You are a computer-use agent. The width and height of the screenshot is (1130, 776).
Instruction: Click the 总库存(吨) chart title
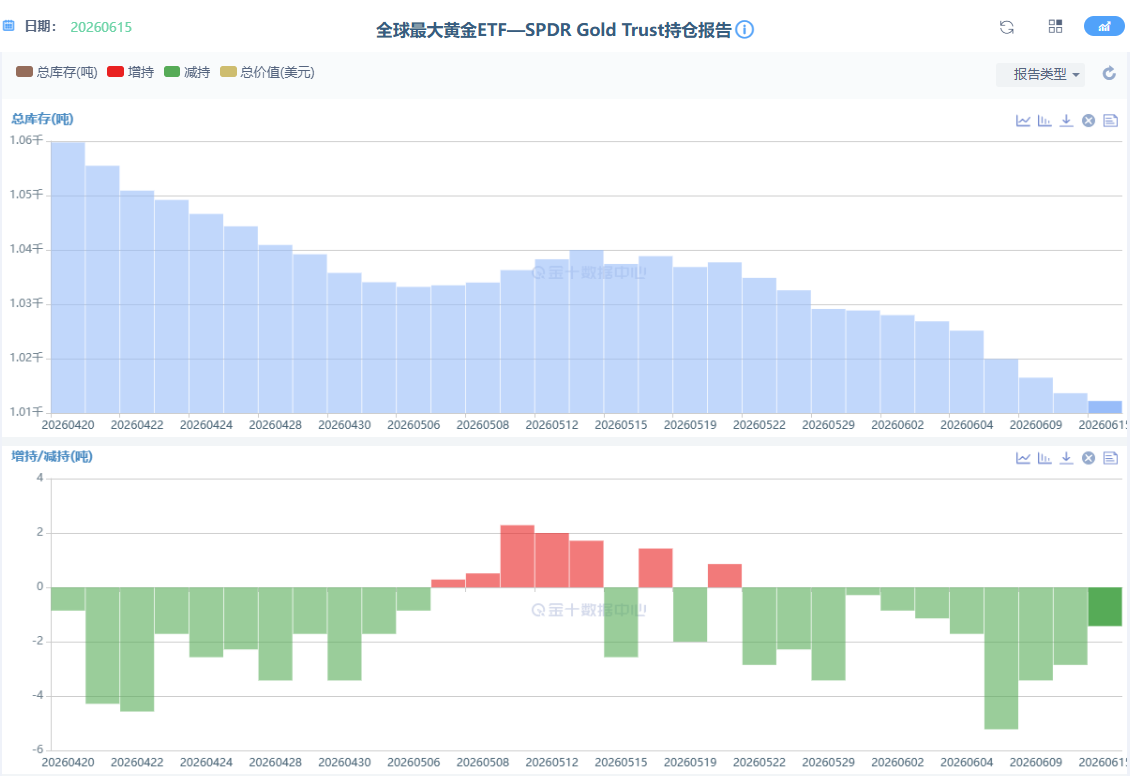click(43, 119)
